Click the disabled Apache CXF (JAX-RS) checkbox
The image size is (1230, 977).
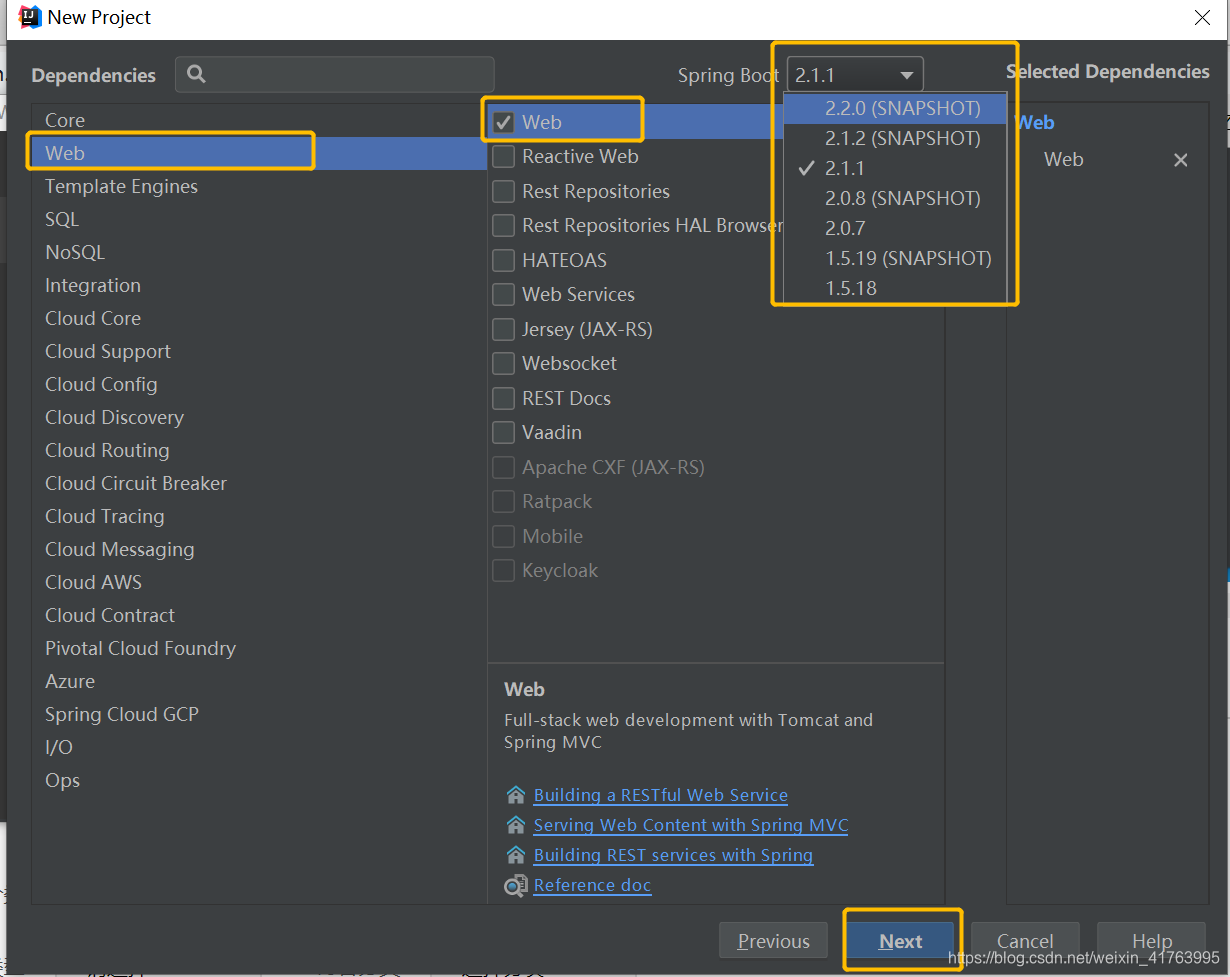click(504, 468)
